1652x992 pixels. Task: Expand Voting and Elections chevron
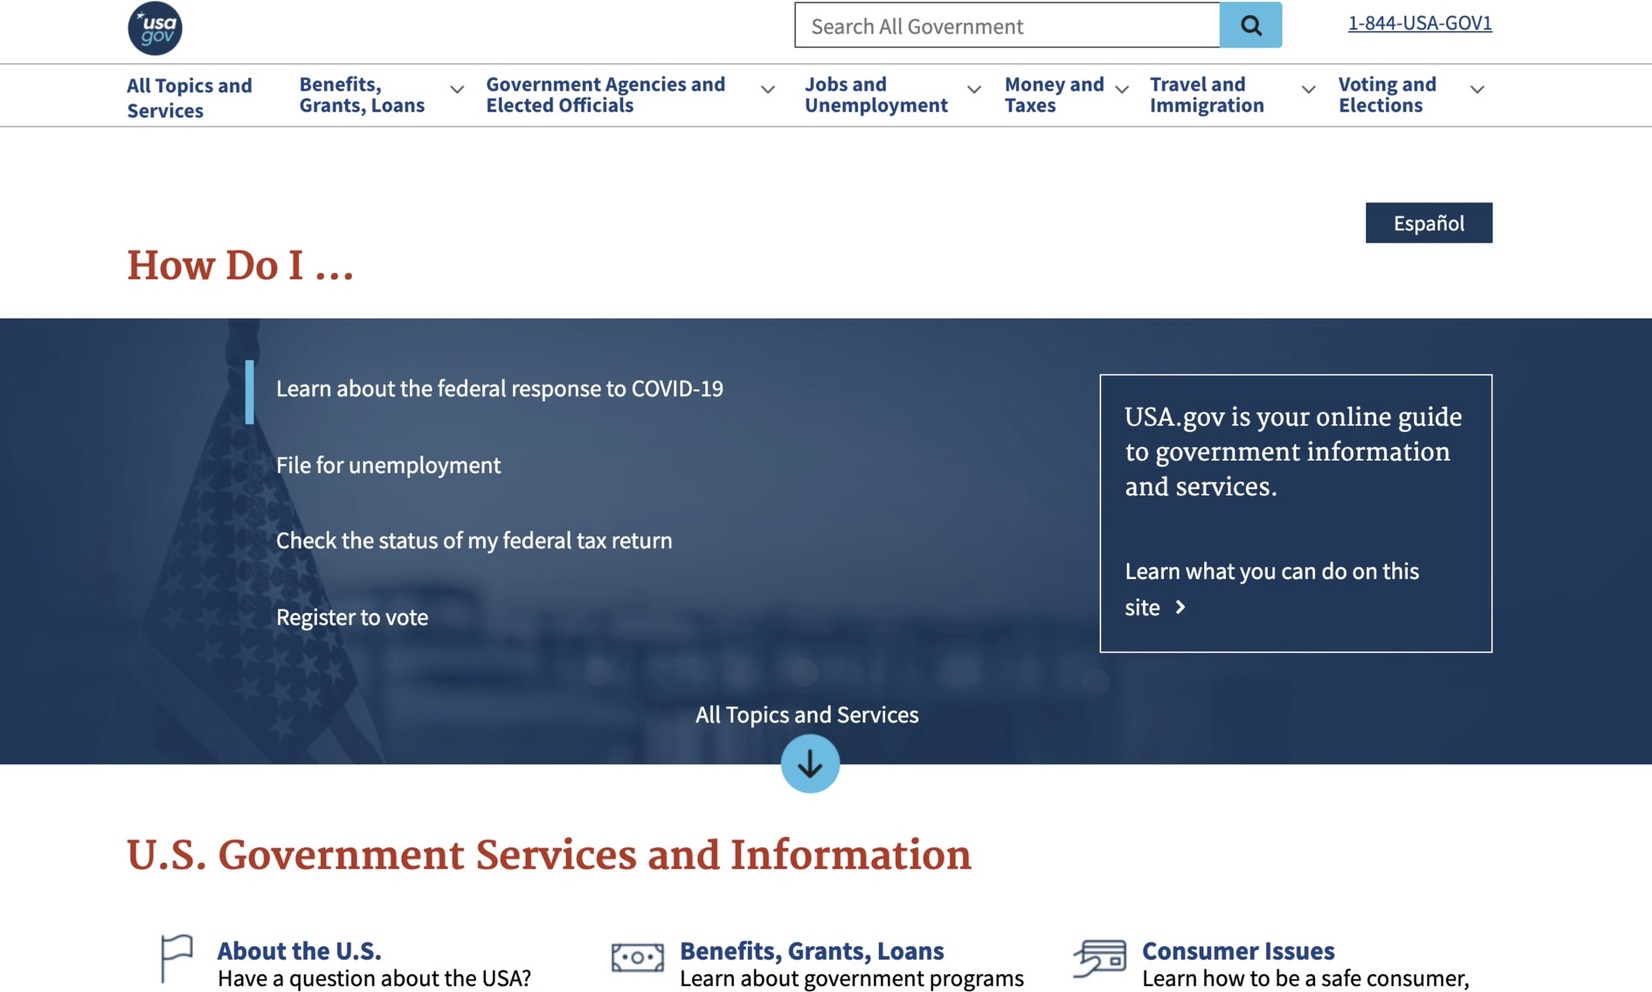pos(1477,90)
